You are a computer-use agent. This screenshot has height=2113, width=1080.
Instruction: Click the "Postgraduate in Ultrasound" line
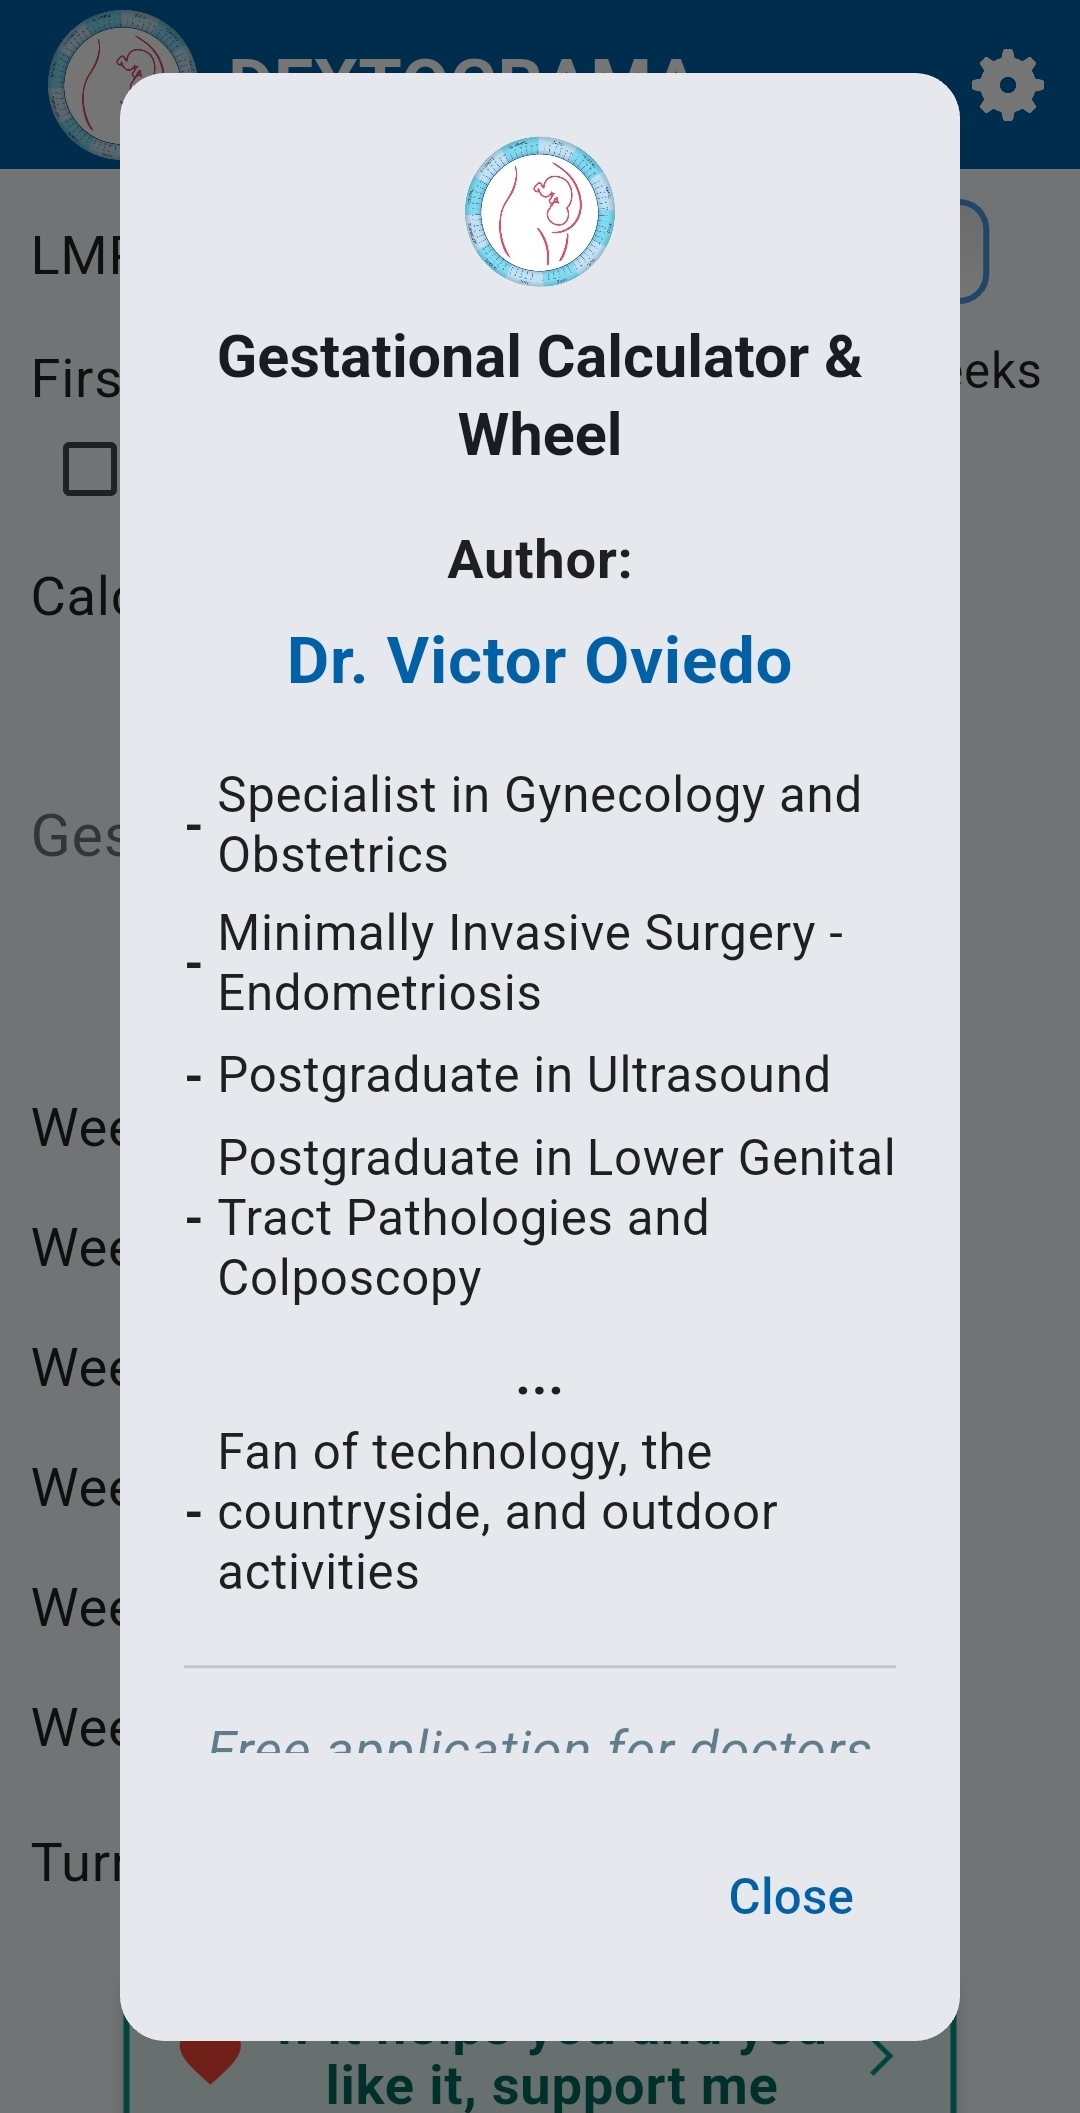coord(524,1076)
